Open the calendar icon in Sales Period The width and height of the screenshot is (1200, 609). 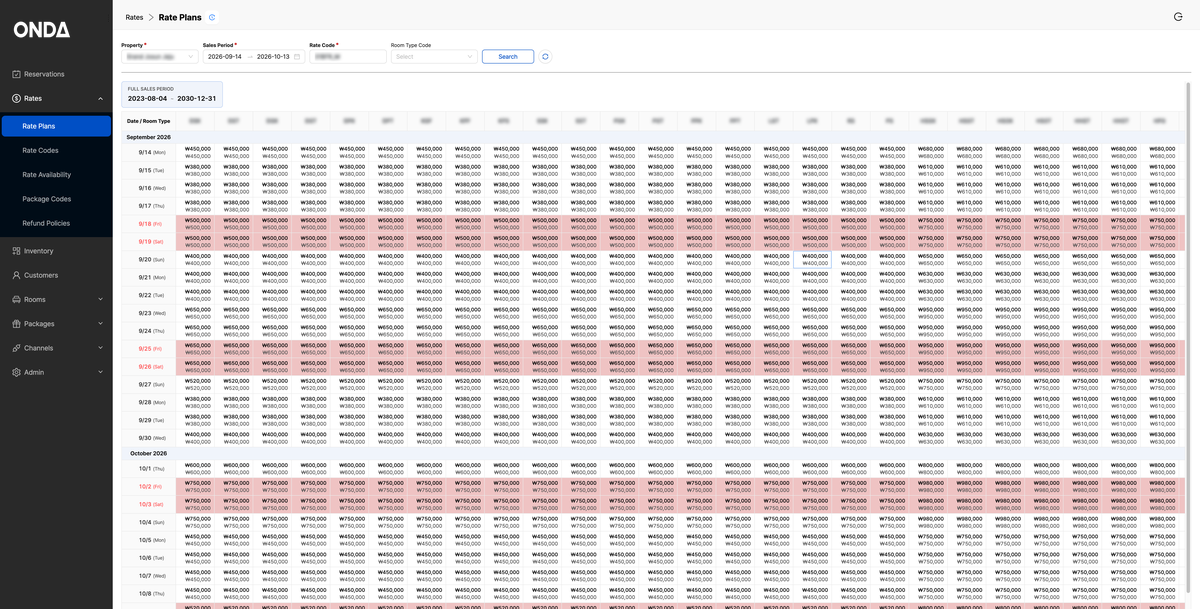(297, 57)
